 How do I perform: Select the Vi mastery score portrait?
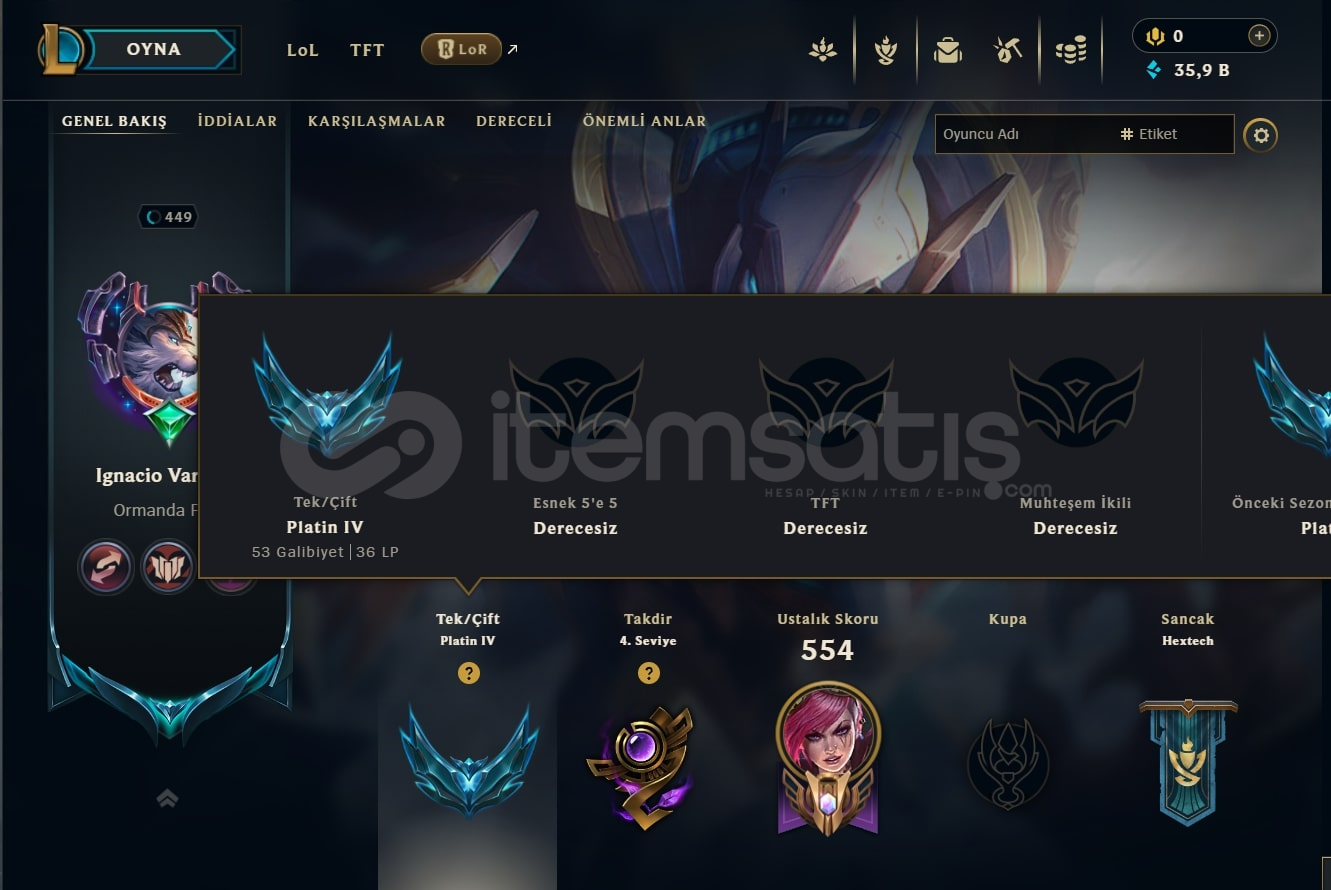[827, 756]
